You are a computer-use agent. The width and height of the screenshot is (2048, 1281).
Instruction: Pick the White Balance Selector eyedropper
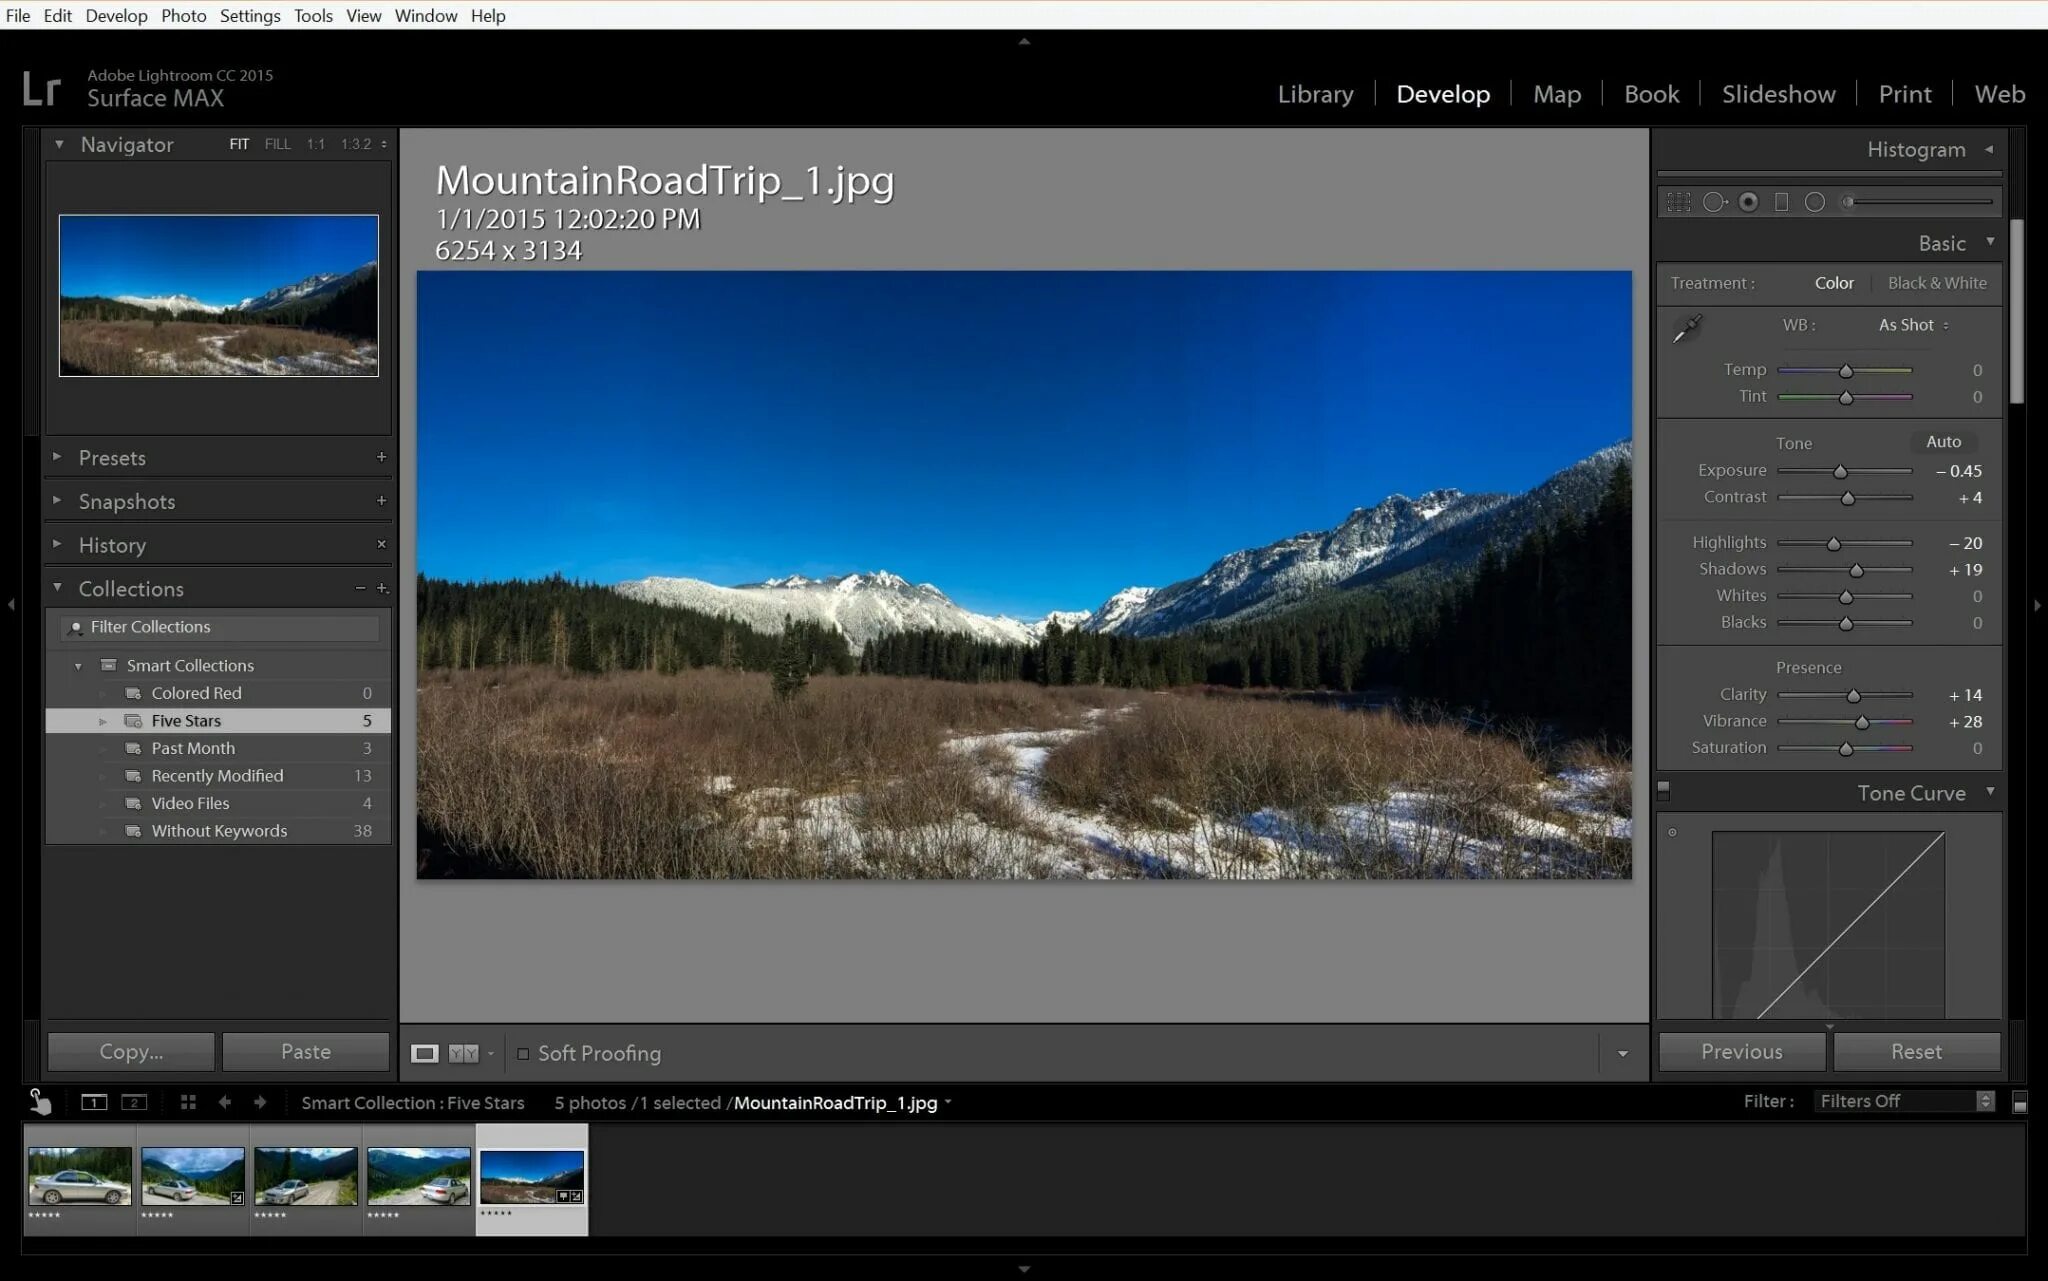[x=1687, y=328]
